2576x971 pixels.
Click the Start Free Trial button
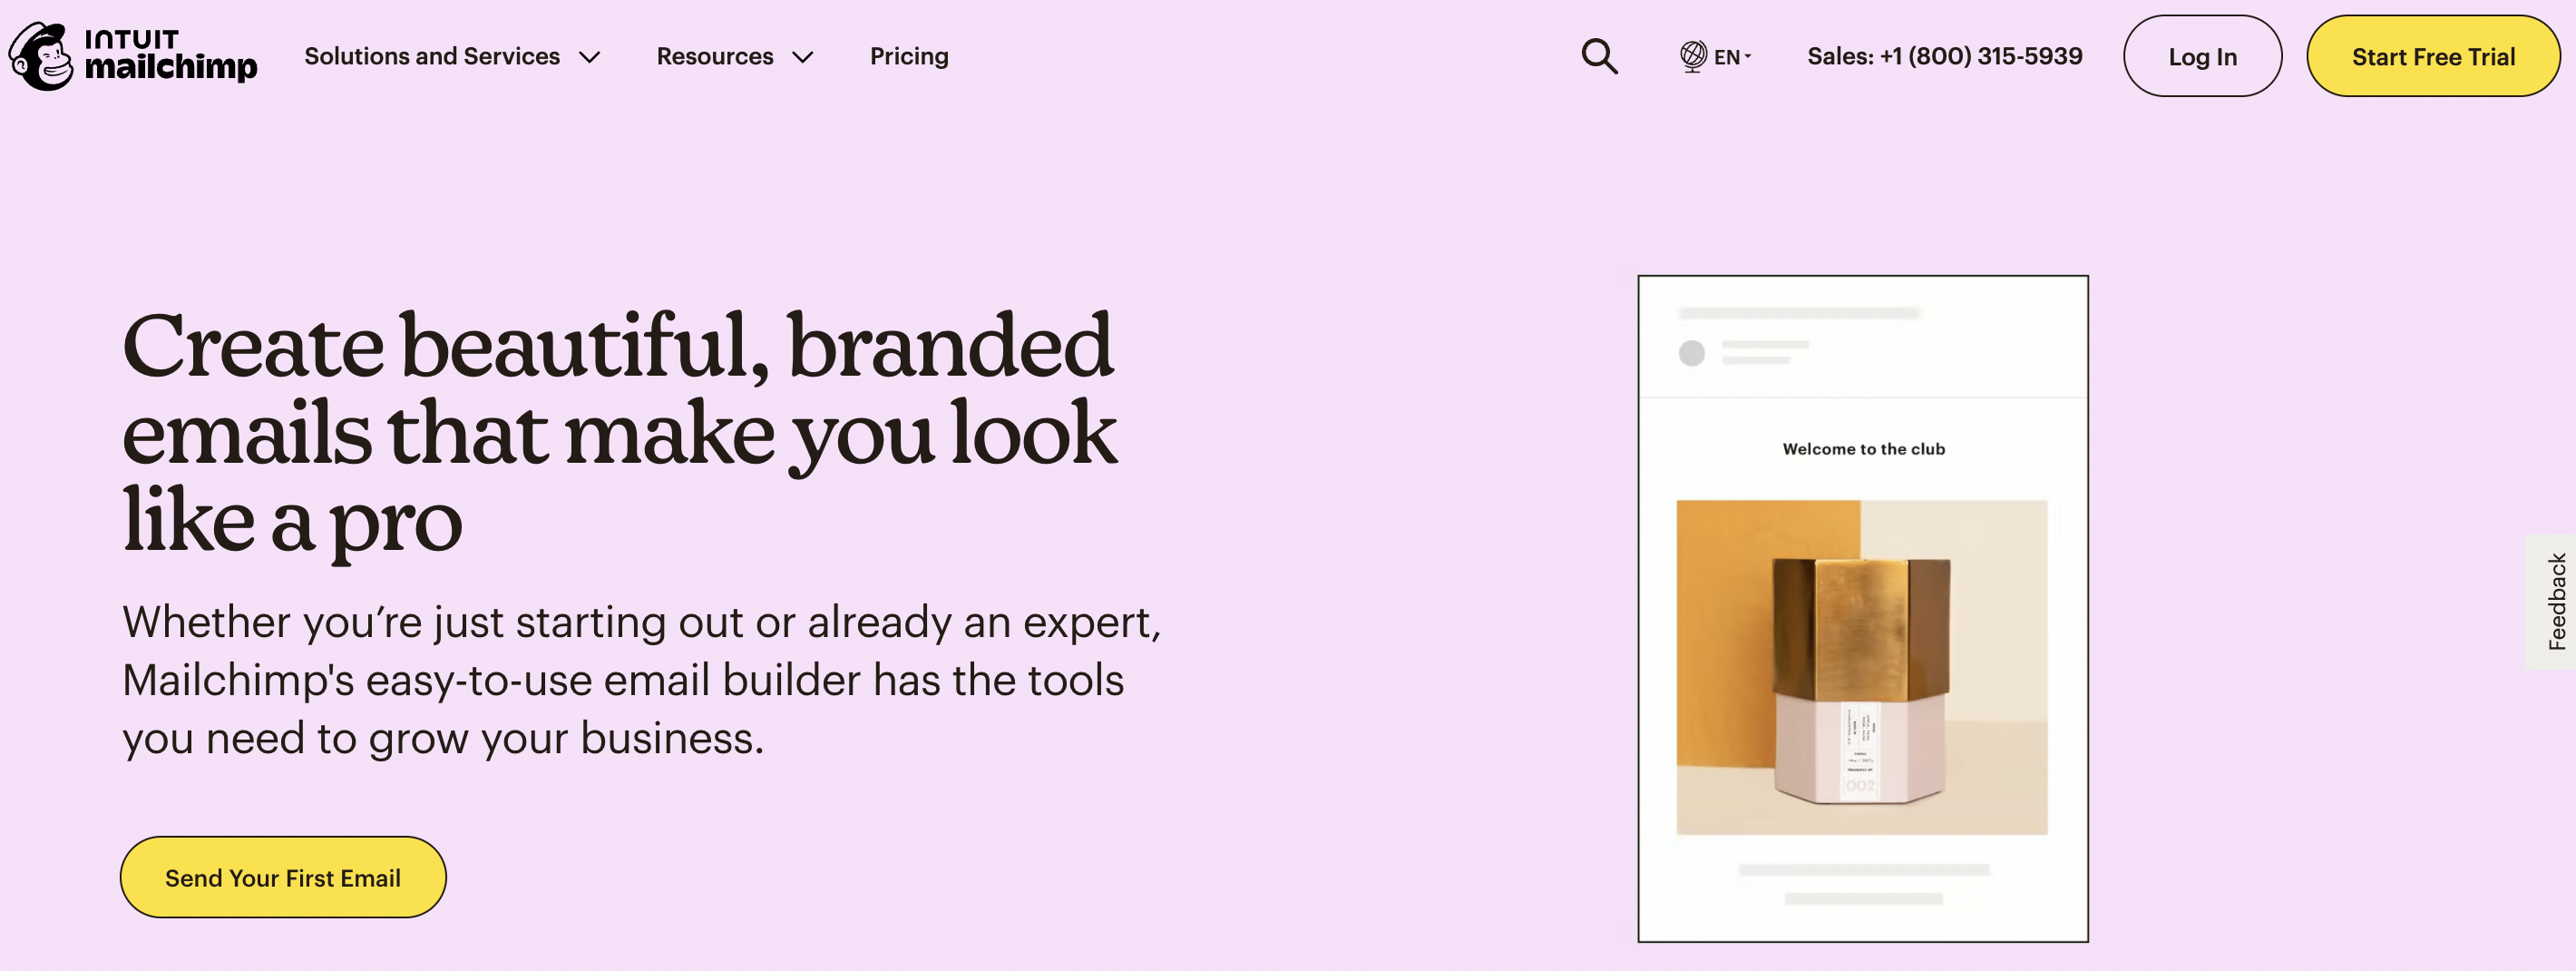(x=2432, y=56)
